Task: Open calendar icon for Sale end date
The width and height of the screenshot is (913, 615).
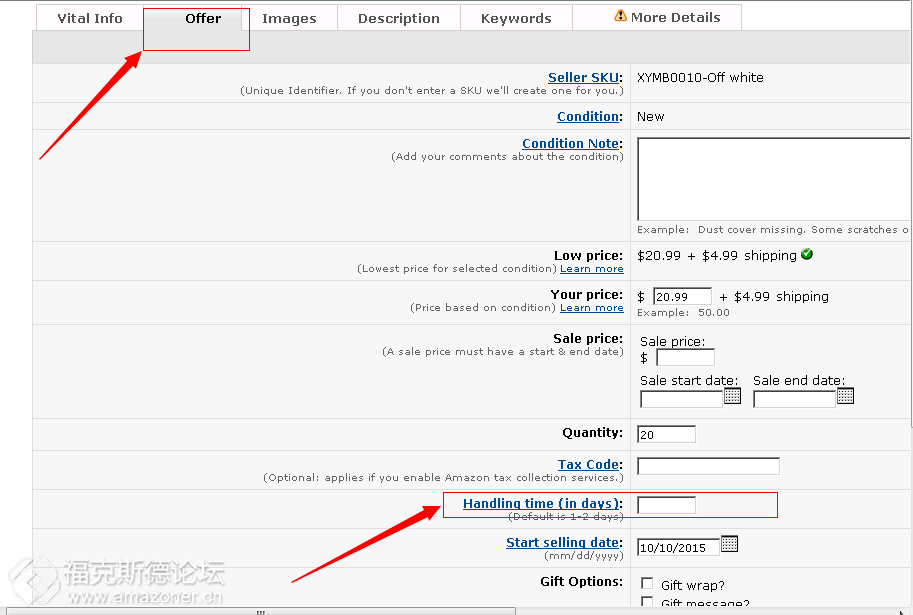Action: point(845,396)
